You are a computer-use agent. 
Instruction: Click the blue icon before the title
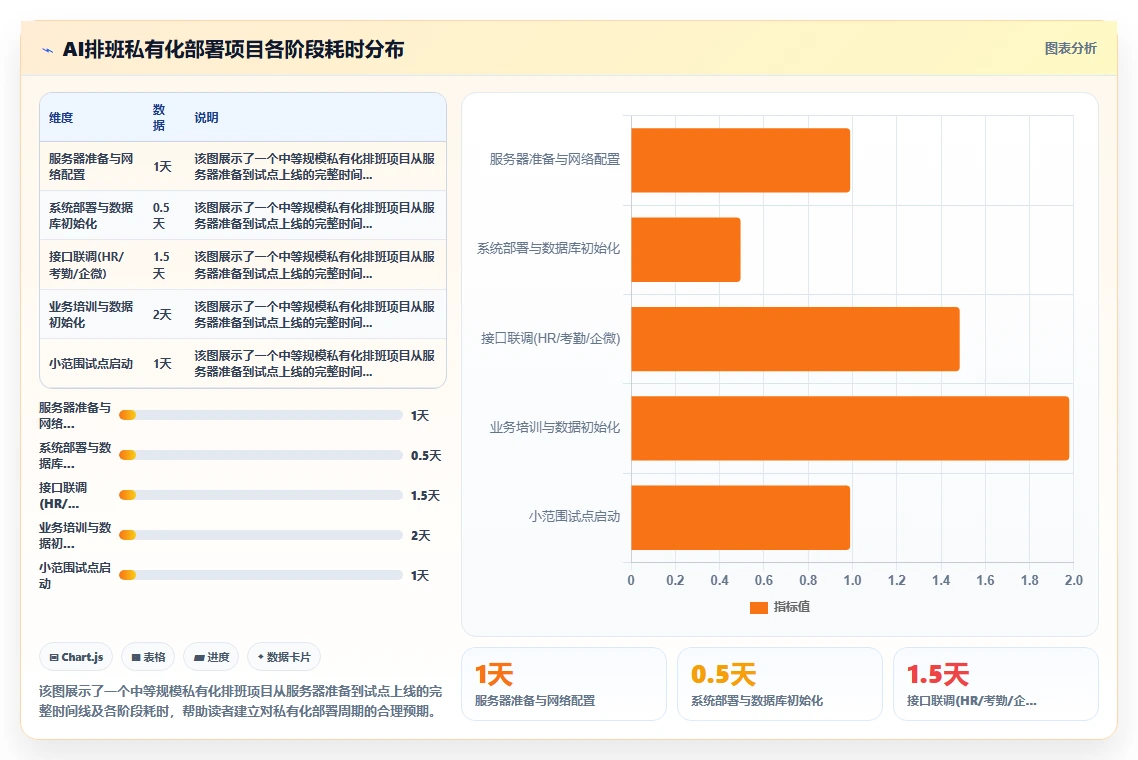(x=48, y=50)
